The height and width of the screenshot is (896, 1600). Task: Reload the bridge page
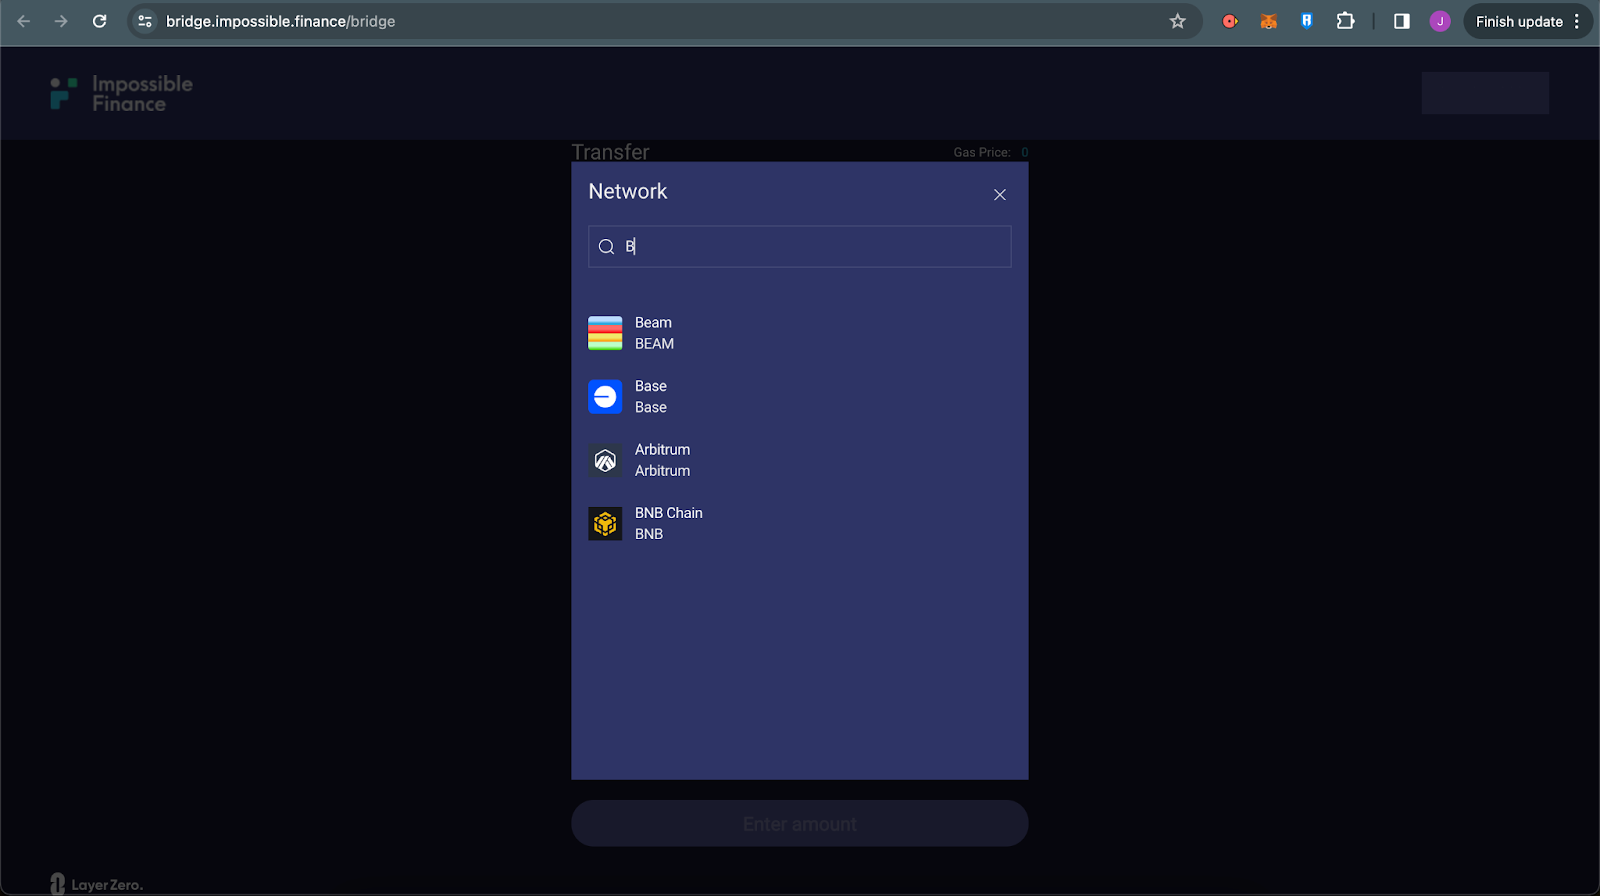click(x=99, y=21)
